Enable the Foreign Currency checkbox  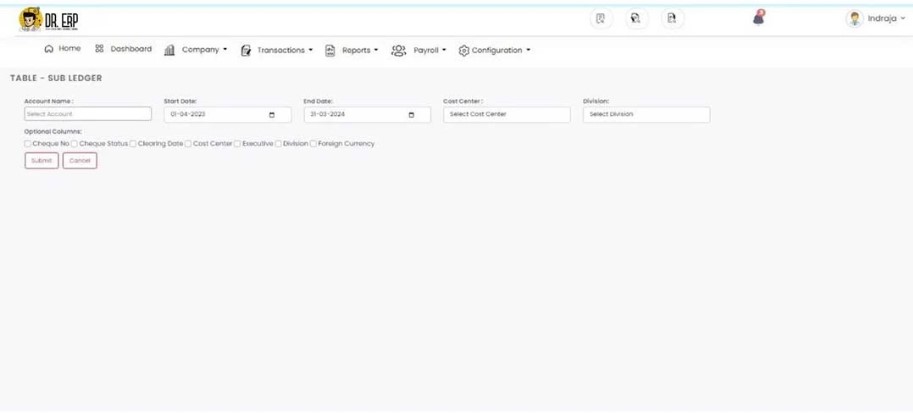[x=313, y=144]
